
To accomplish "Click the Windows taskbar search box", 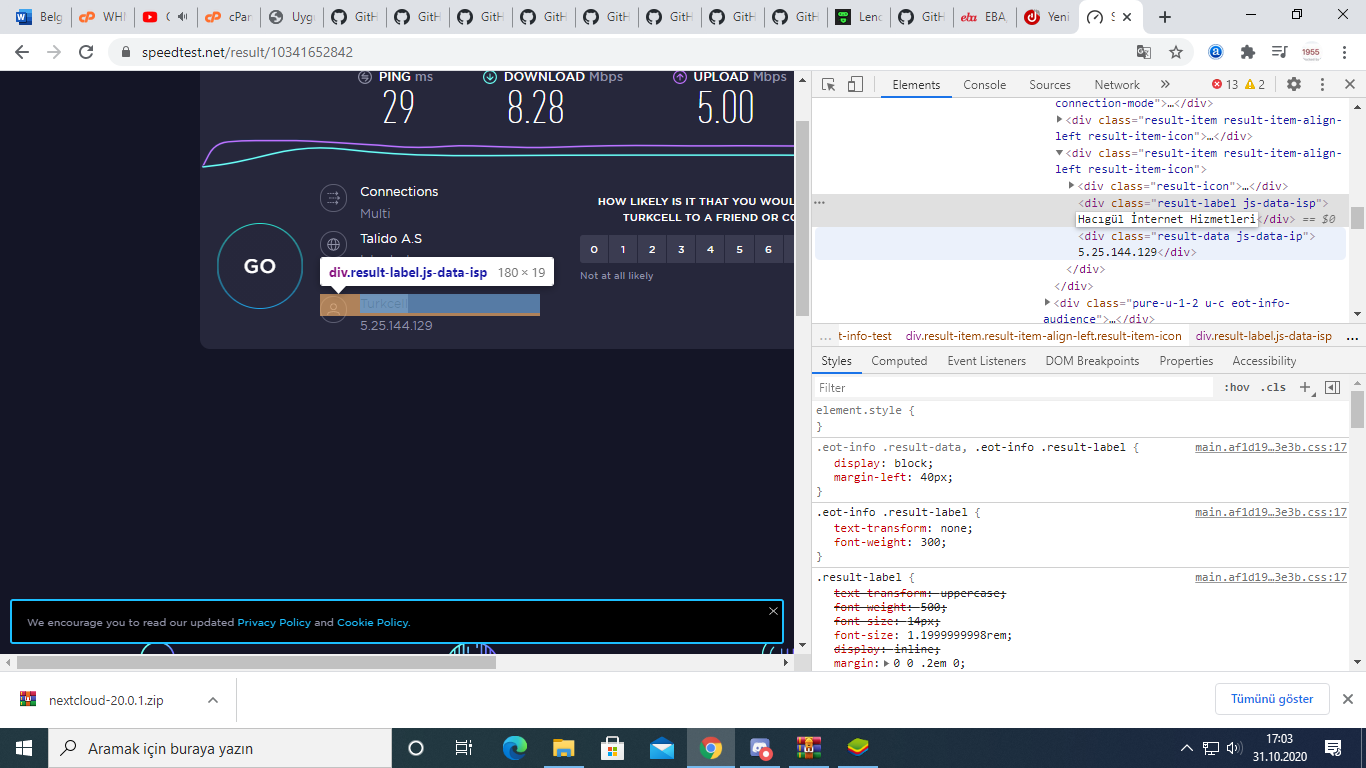I will click(x=218, y=748).
